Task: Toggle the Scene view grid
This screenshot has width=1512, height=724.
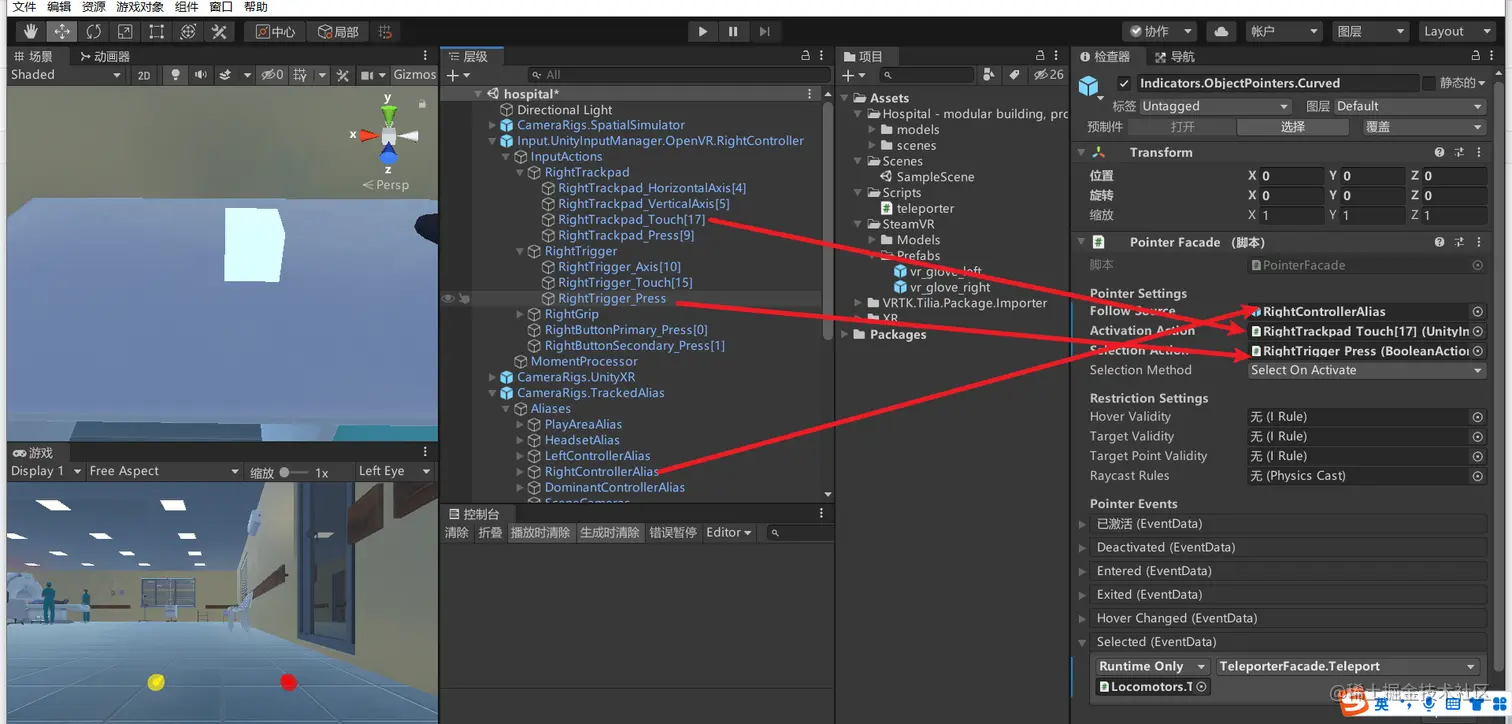Action: (299, 75)
